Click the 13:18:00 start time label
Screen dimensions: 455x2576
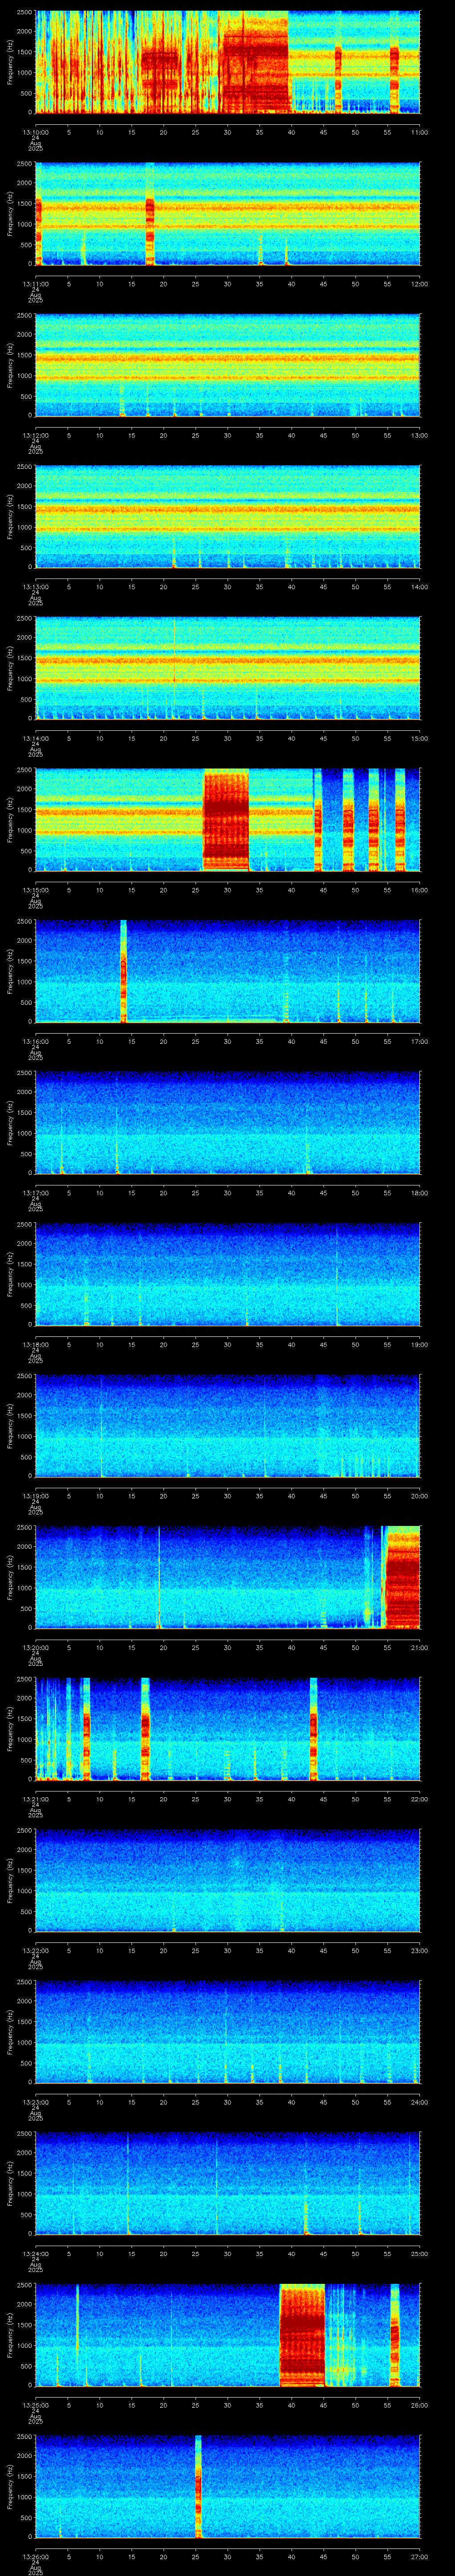click(35, 1344)
